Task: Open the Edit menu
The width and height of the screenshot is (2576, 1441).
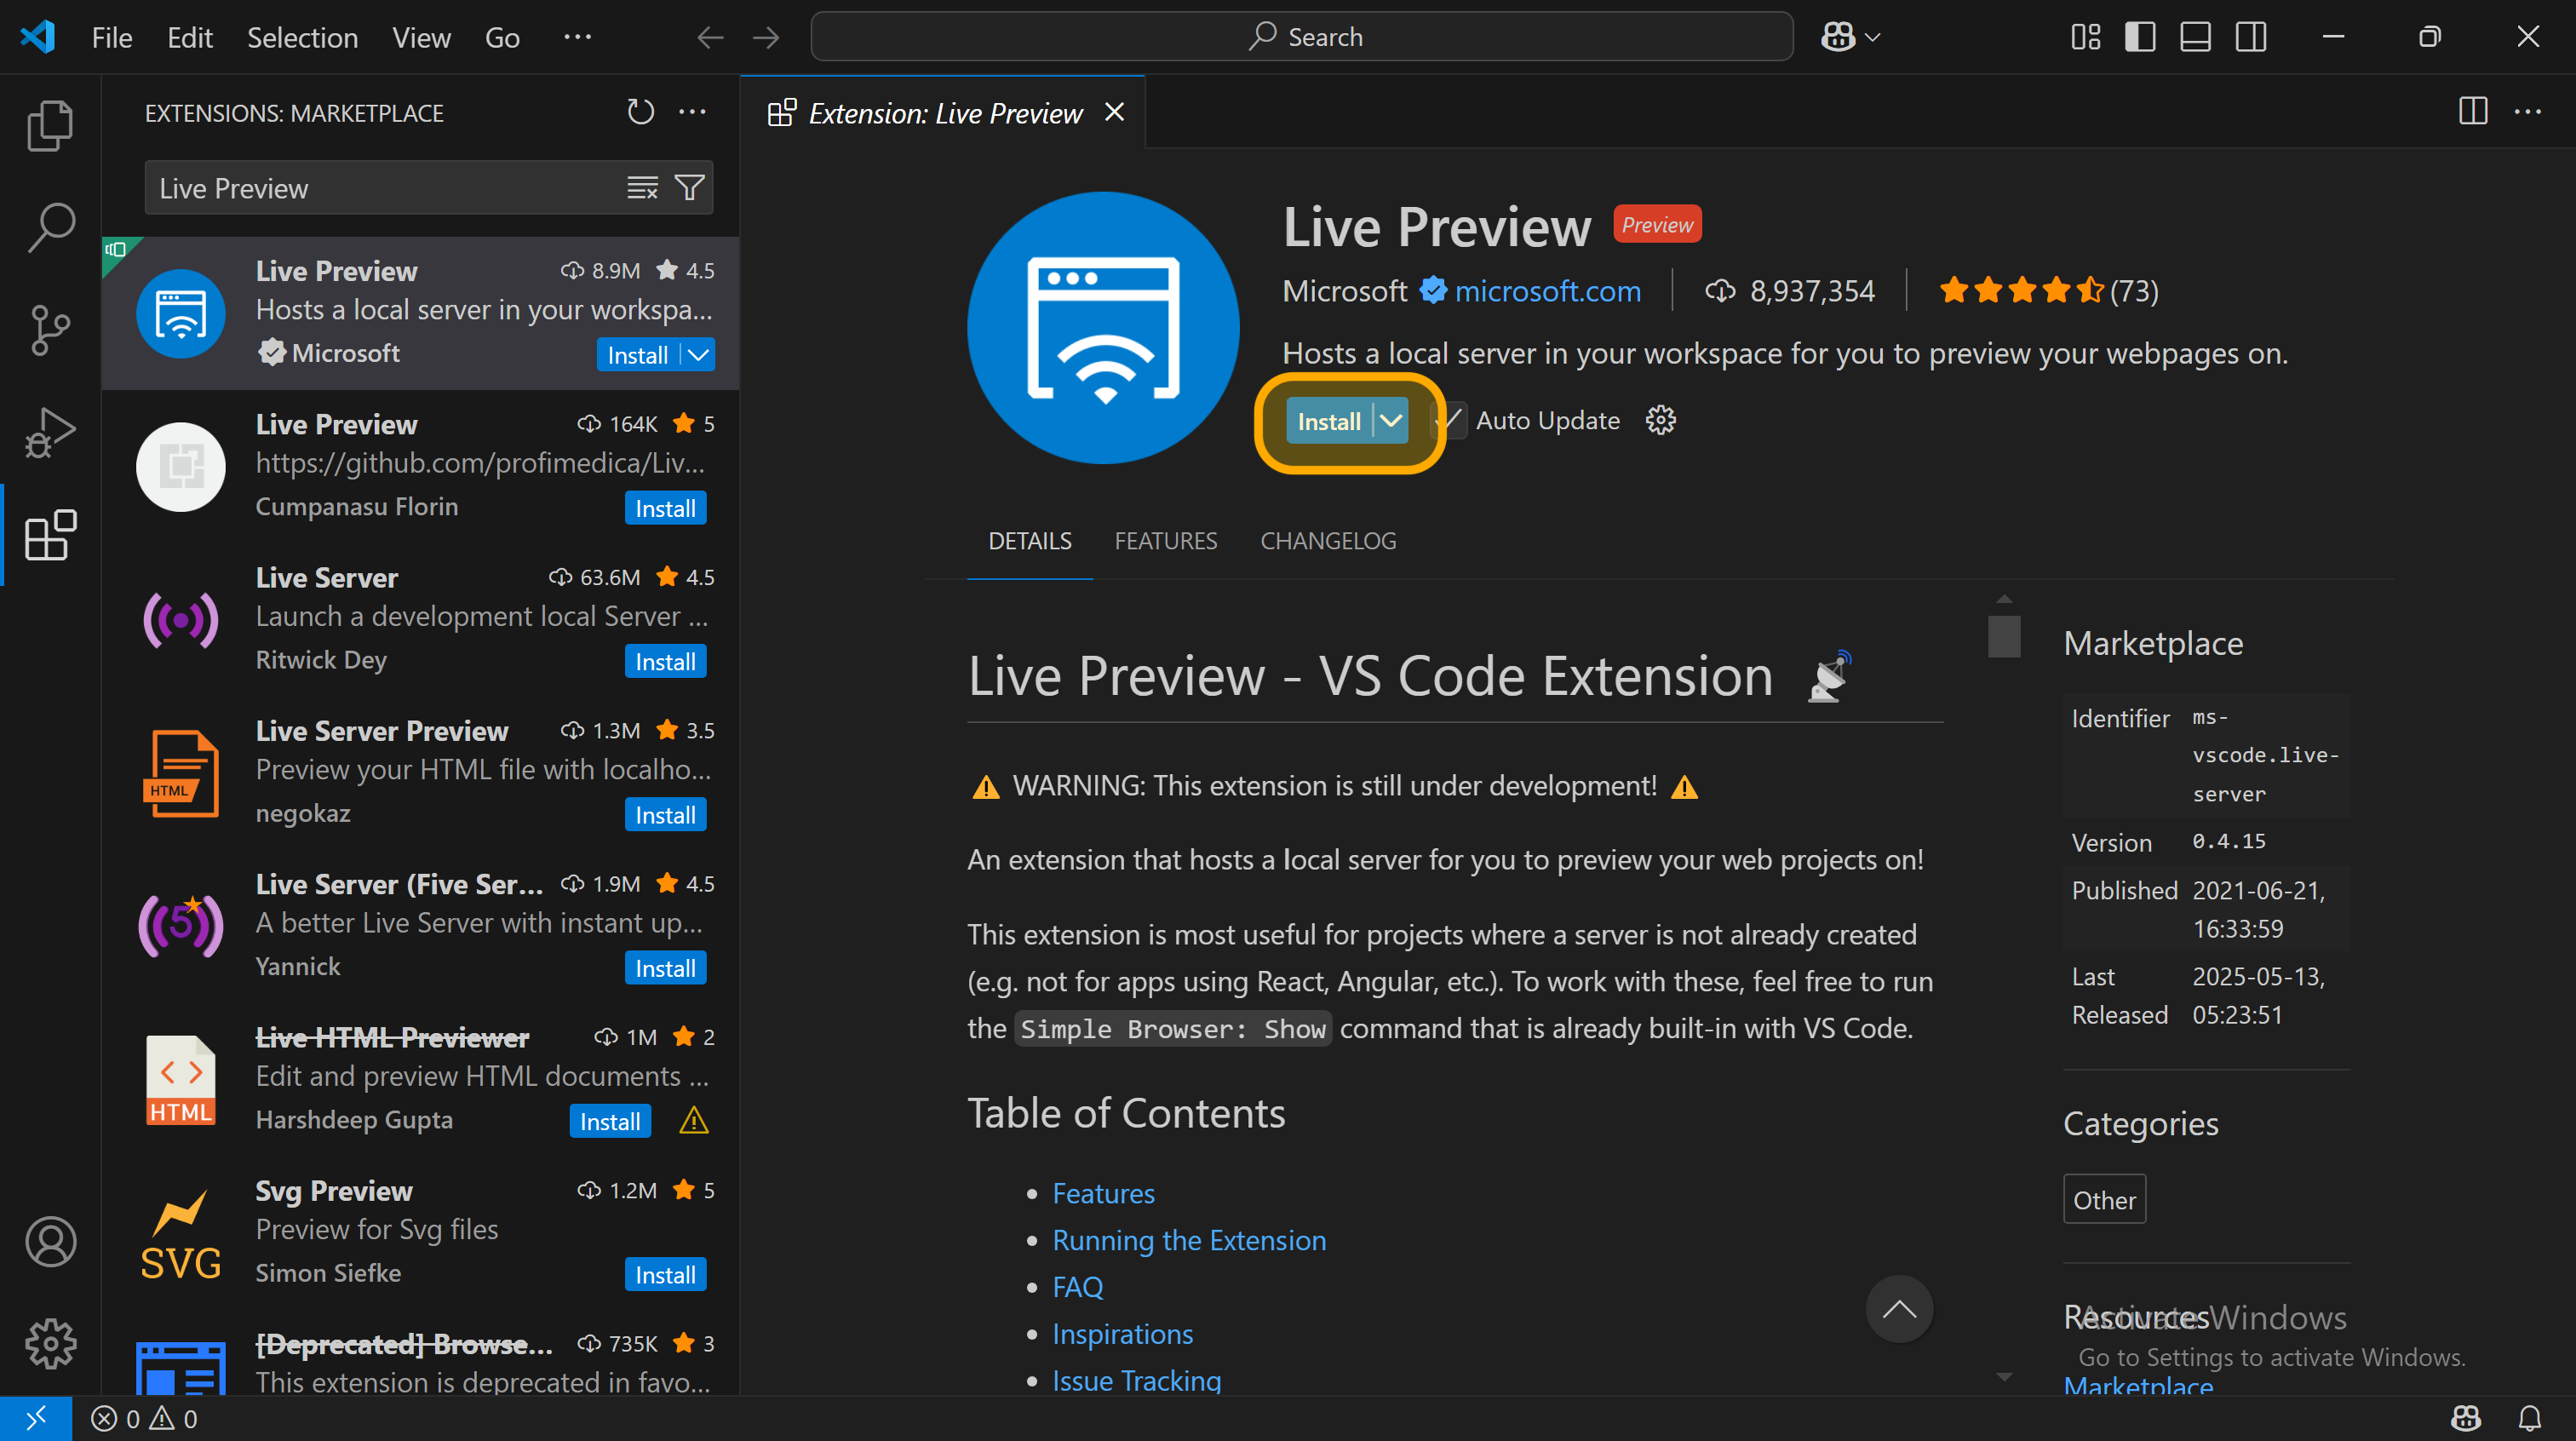Action: click(190, 38)
